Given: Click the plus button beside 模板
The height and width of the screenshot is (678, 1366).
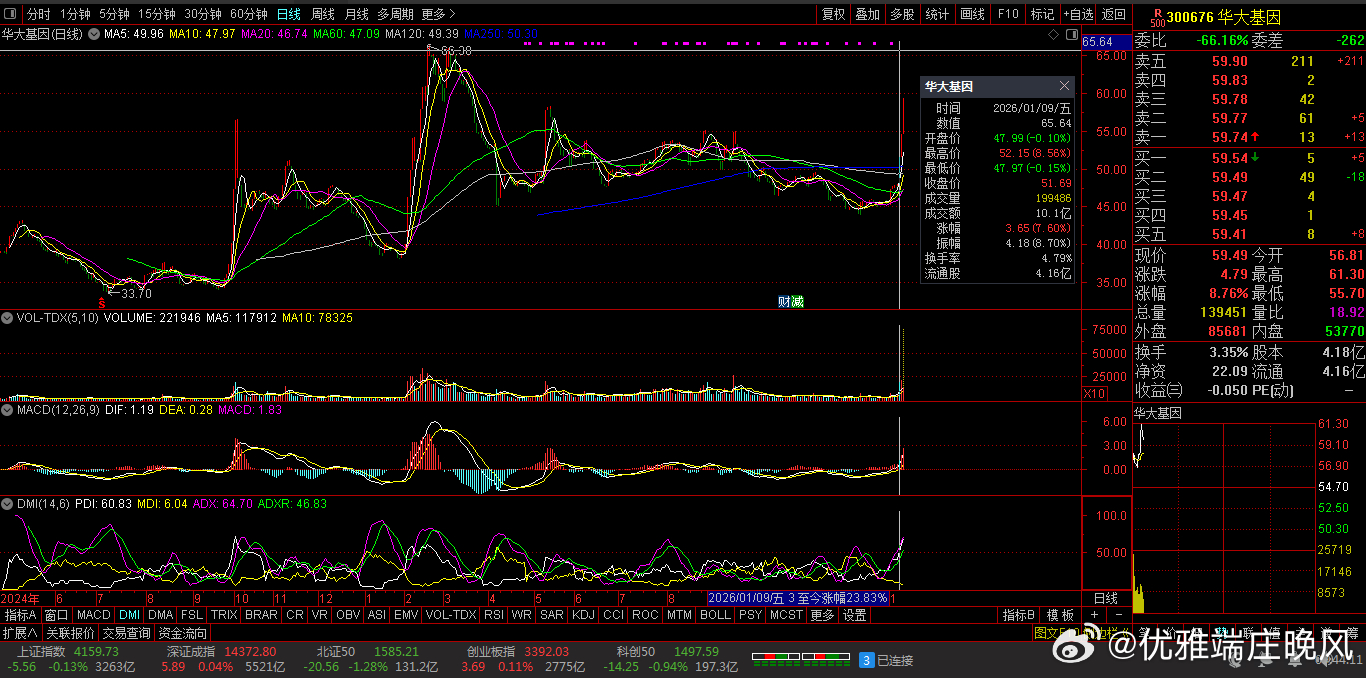Looking at the screenshot, I should pos(1095,615).
